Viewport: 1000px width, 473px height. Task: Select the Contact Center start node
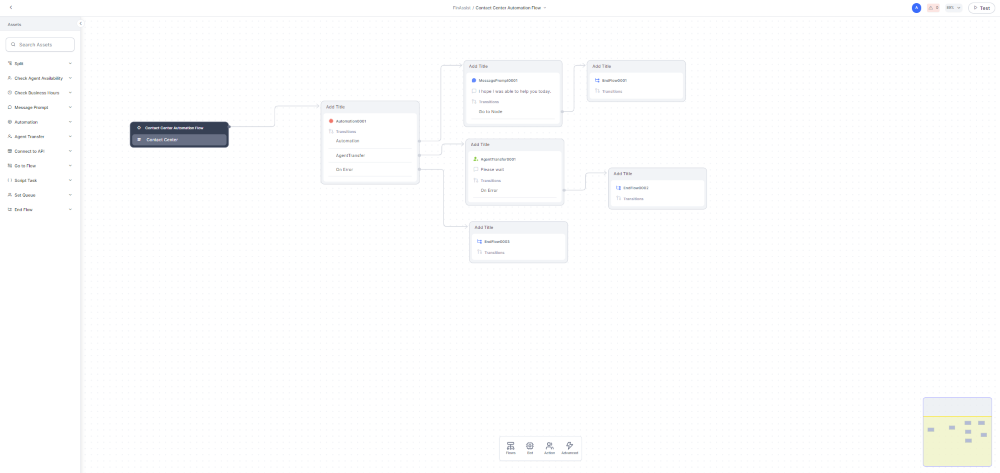[179, 139]
